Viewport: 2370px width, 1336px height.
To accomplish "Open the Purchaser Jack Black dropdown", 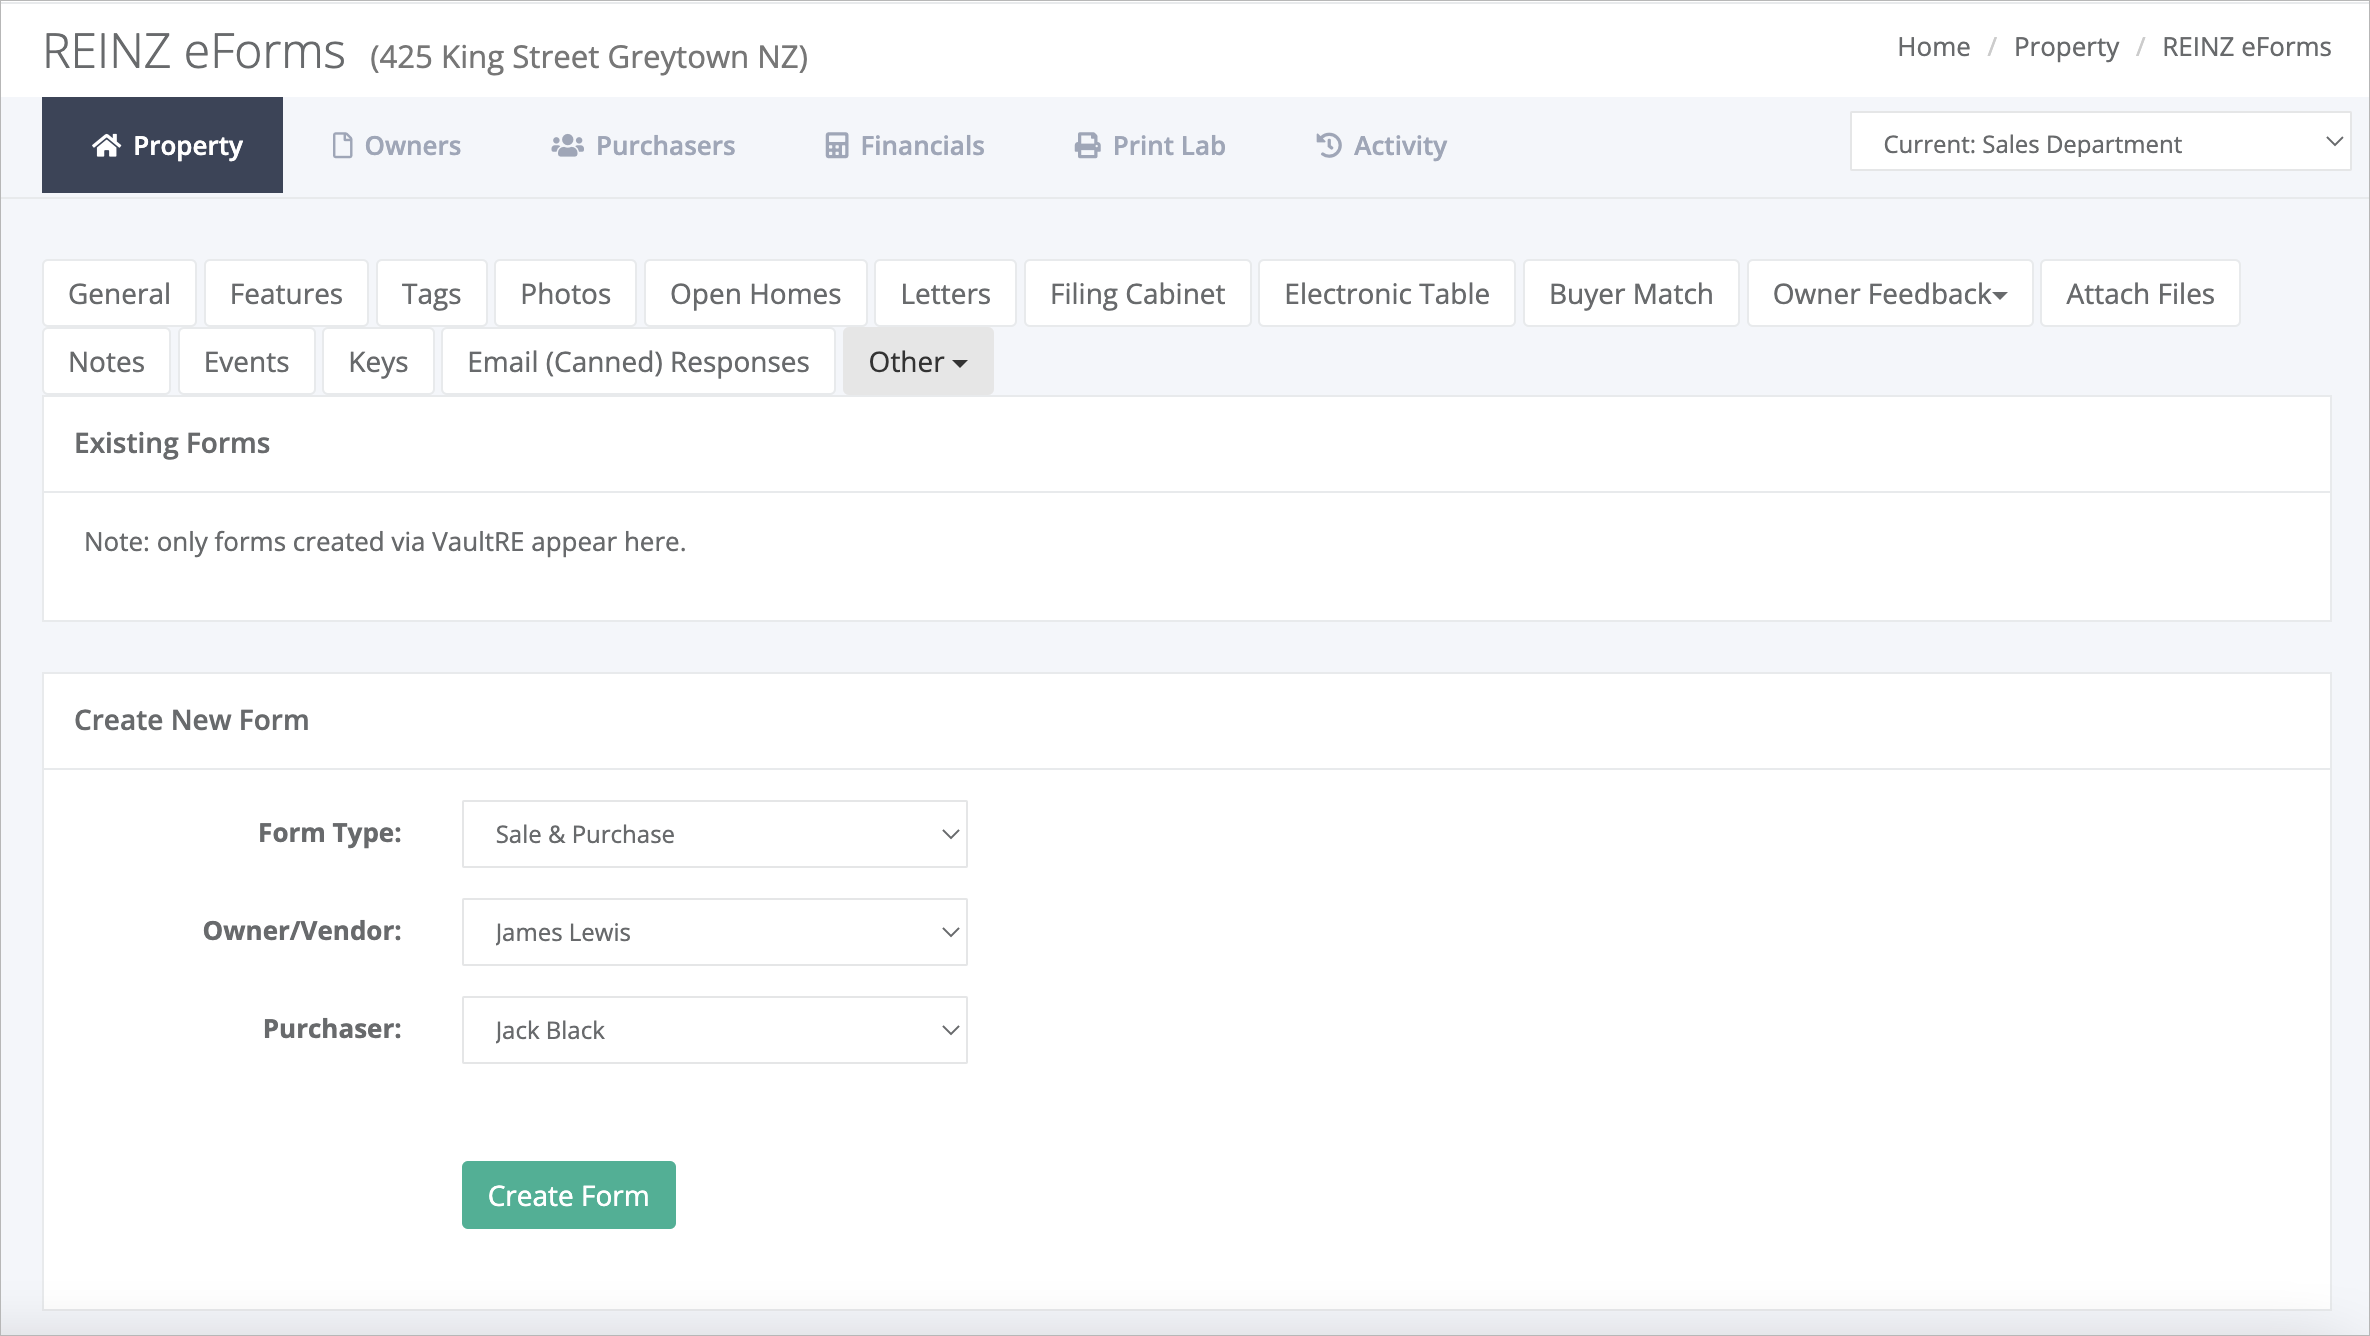I will (x=714, y=1030).
